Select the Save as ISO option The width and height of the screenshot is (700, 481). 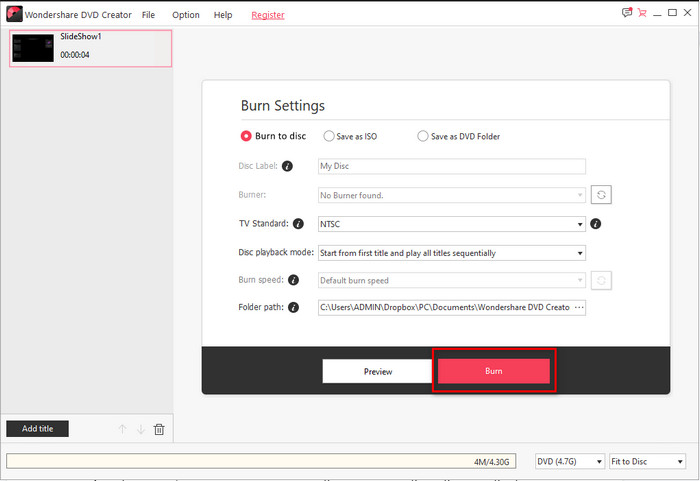(350, 136)
